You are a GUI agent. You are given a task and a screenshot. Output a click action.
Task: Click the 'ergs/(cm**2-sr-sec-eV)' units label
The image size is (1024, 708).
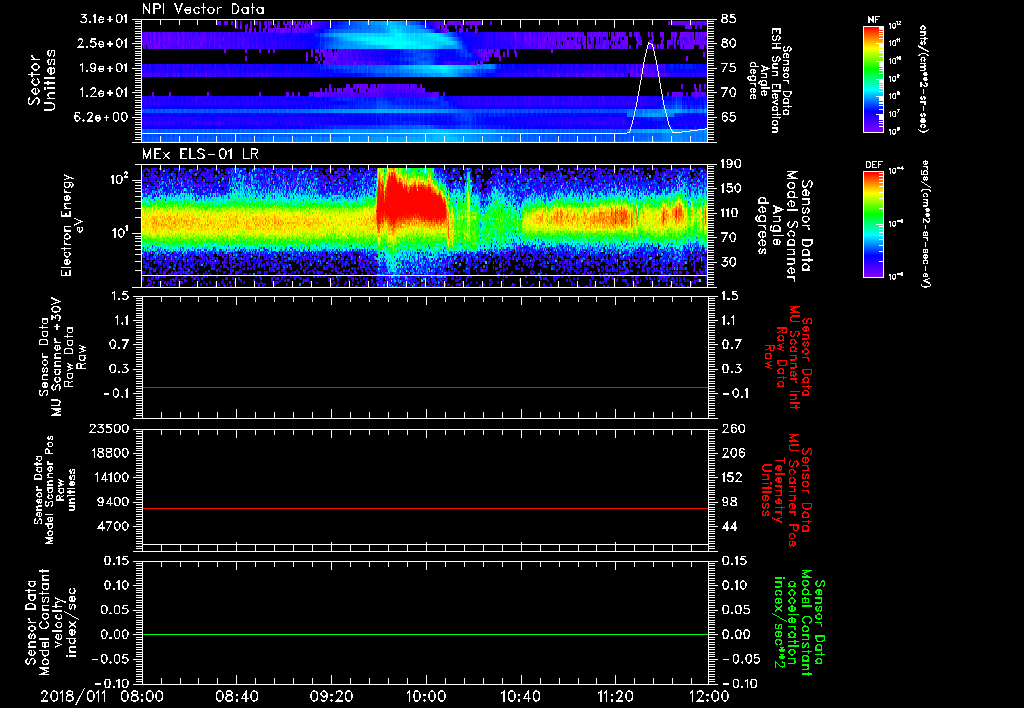click(927, 223)
